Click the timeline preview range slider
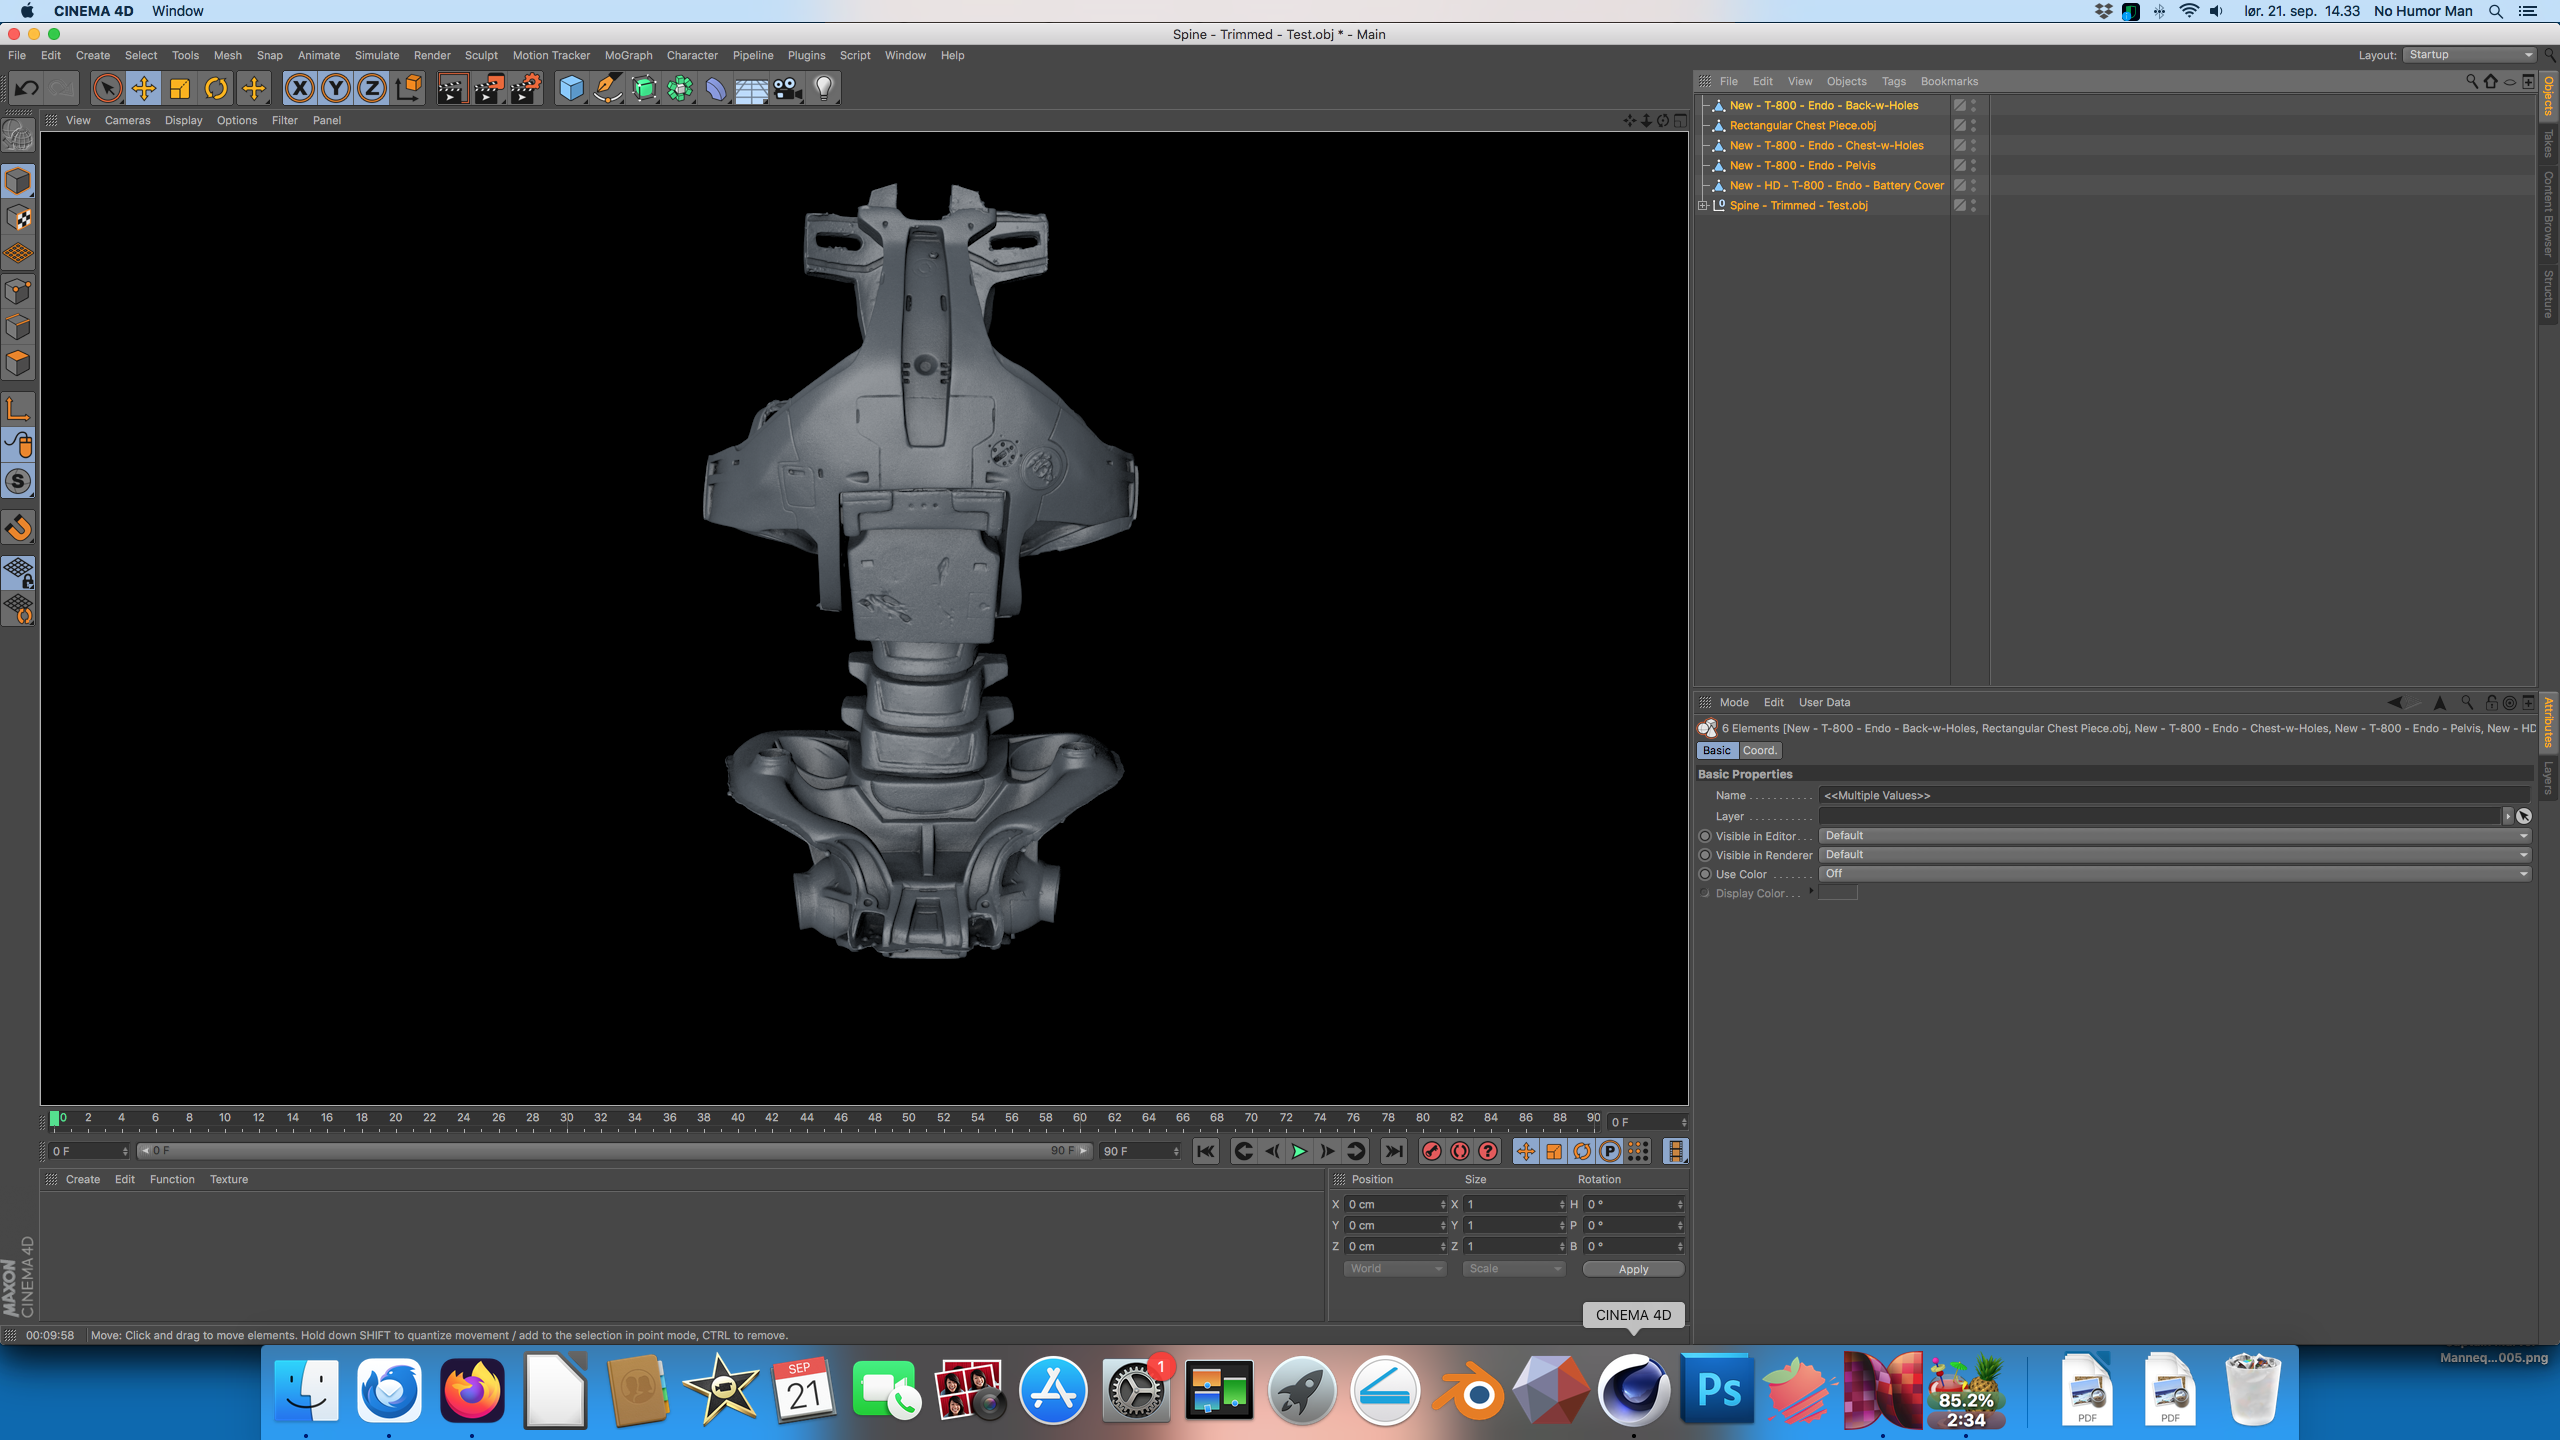This screenshot has height=1440, width=2560. coord(614,1151)
